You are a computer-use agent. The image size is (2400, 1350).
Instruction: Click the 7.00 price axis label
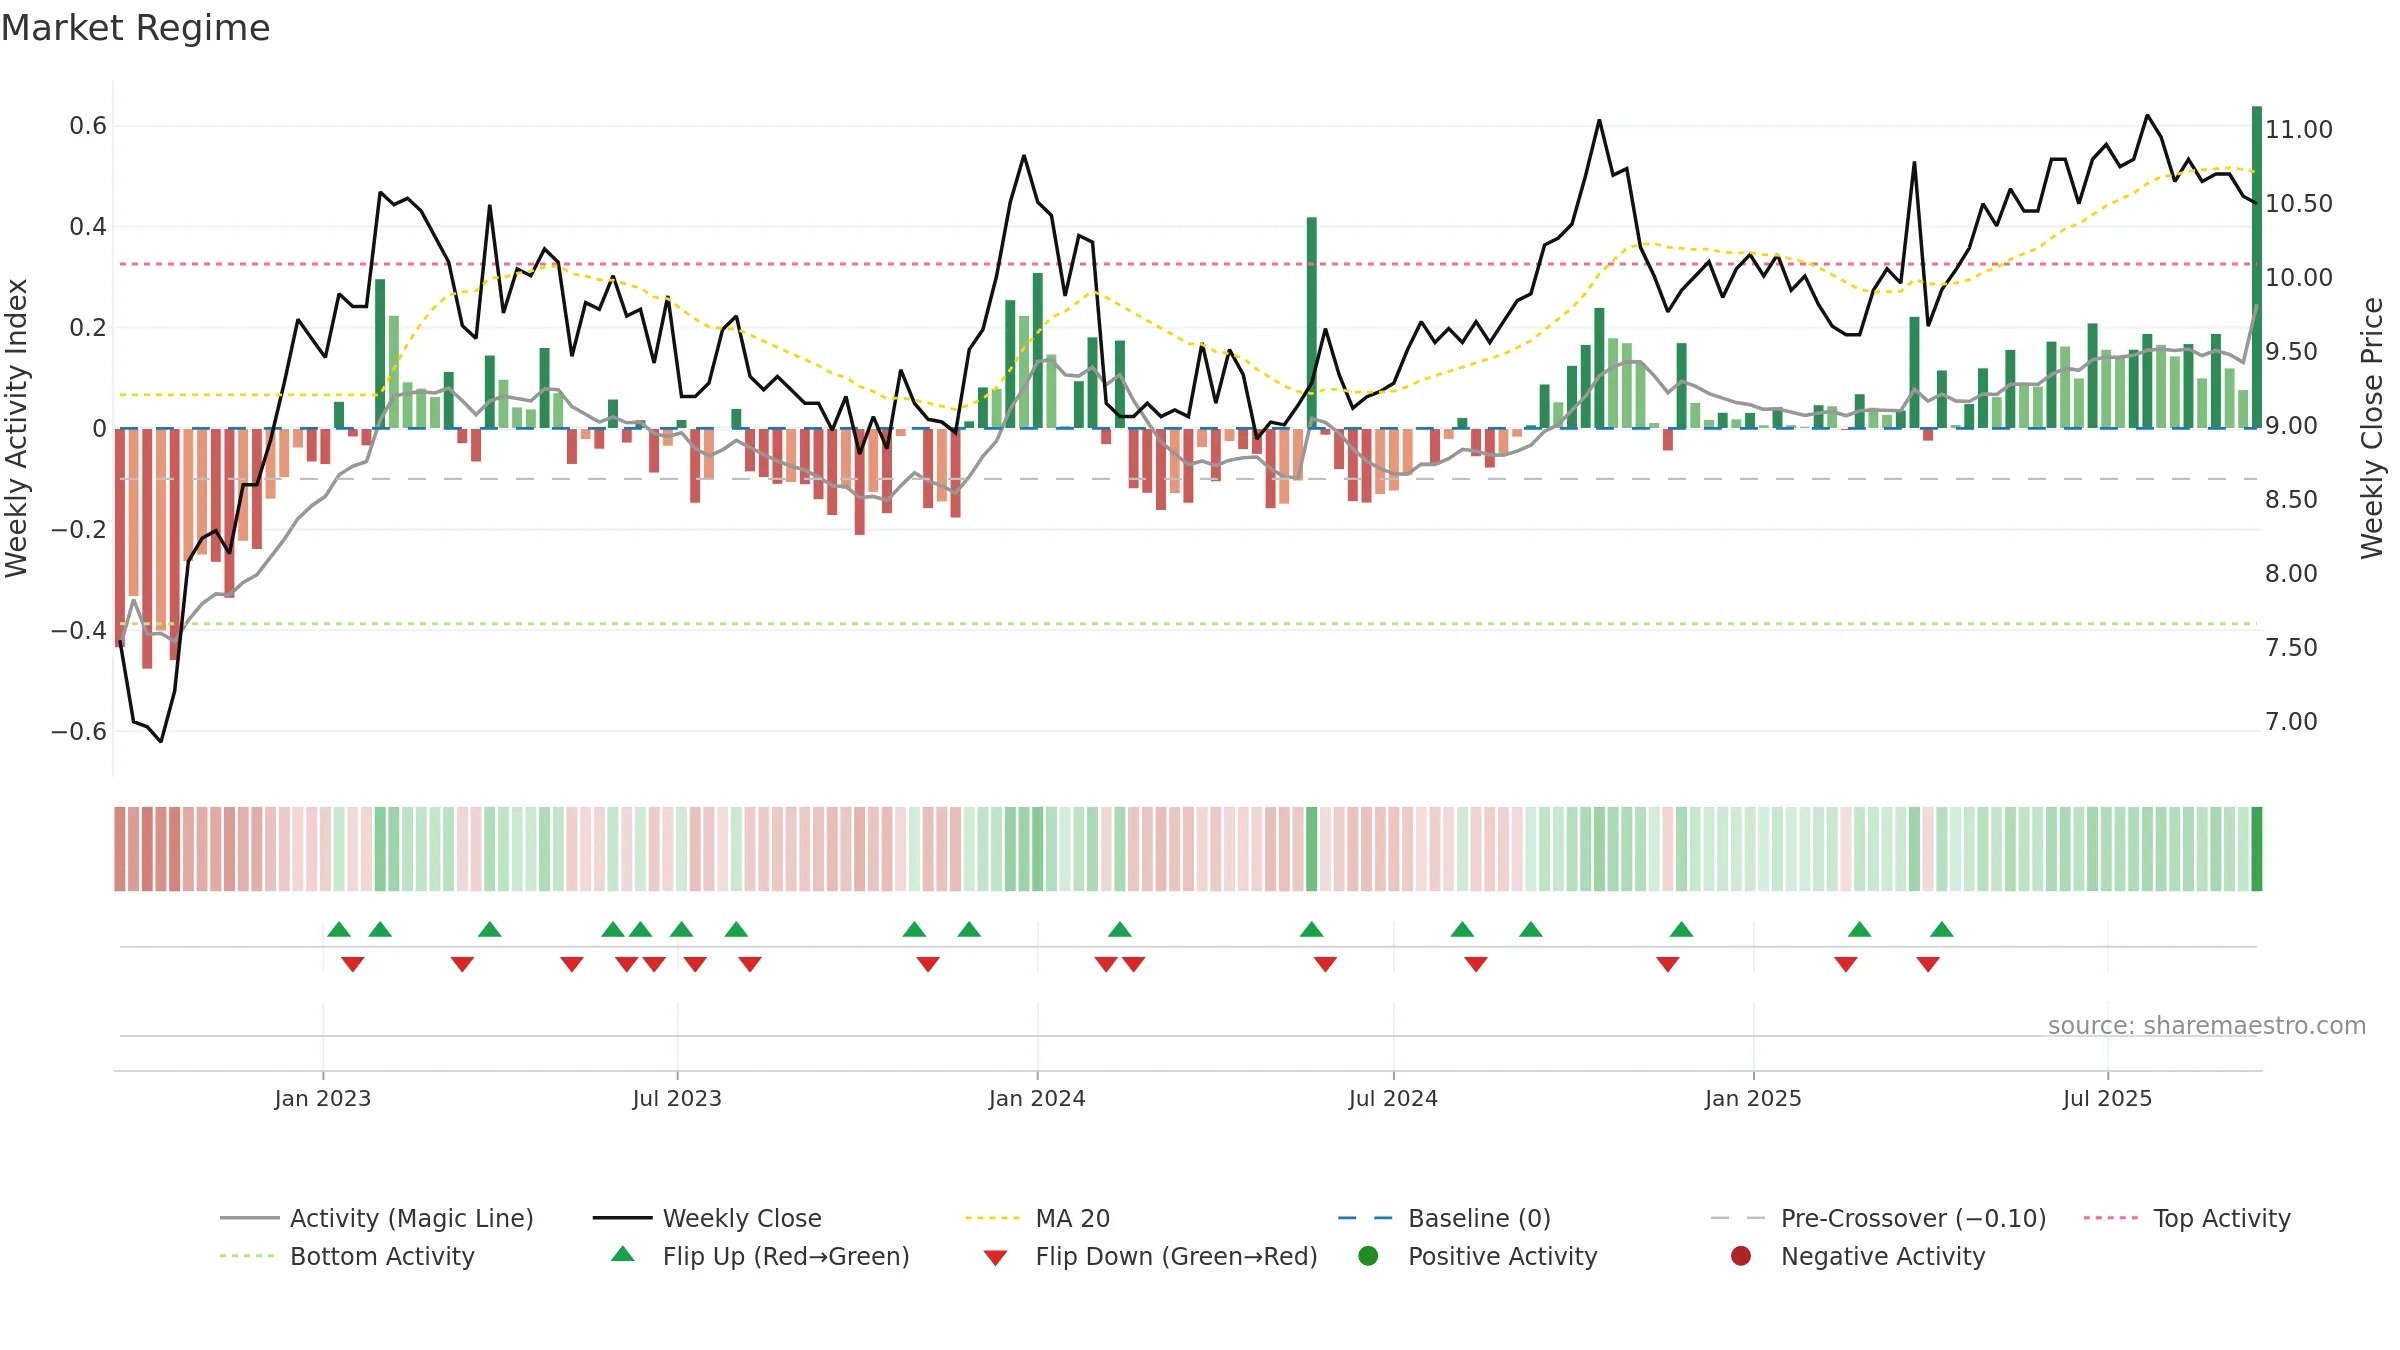(2291, 721)
